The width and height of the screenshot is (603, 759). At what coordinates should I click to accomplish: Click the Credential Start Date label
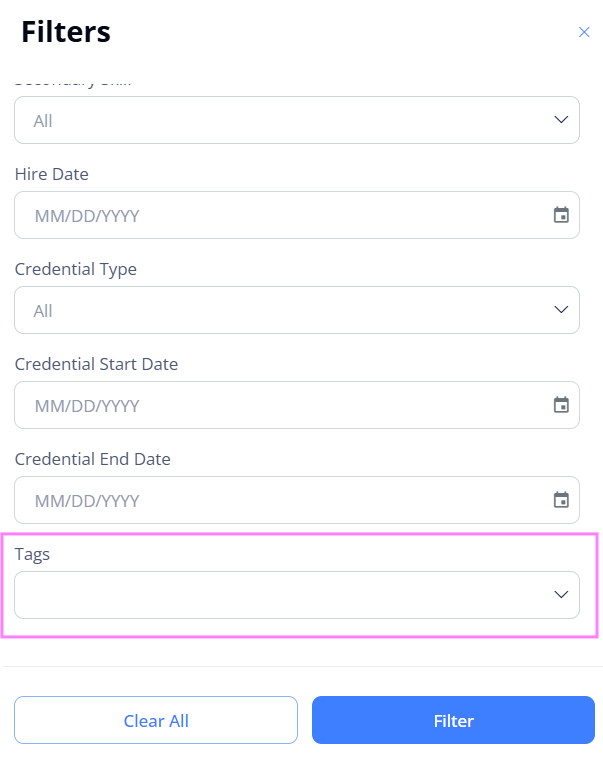coord(96,364)
